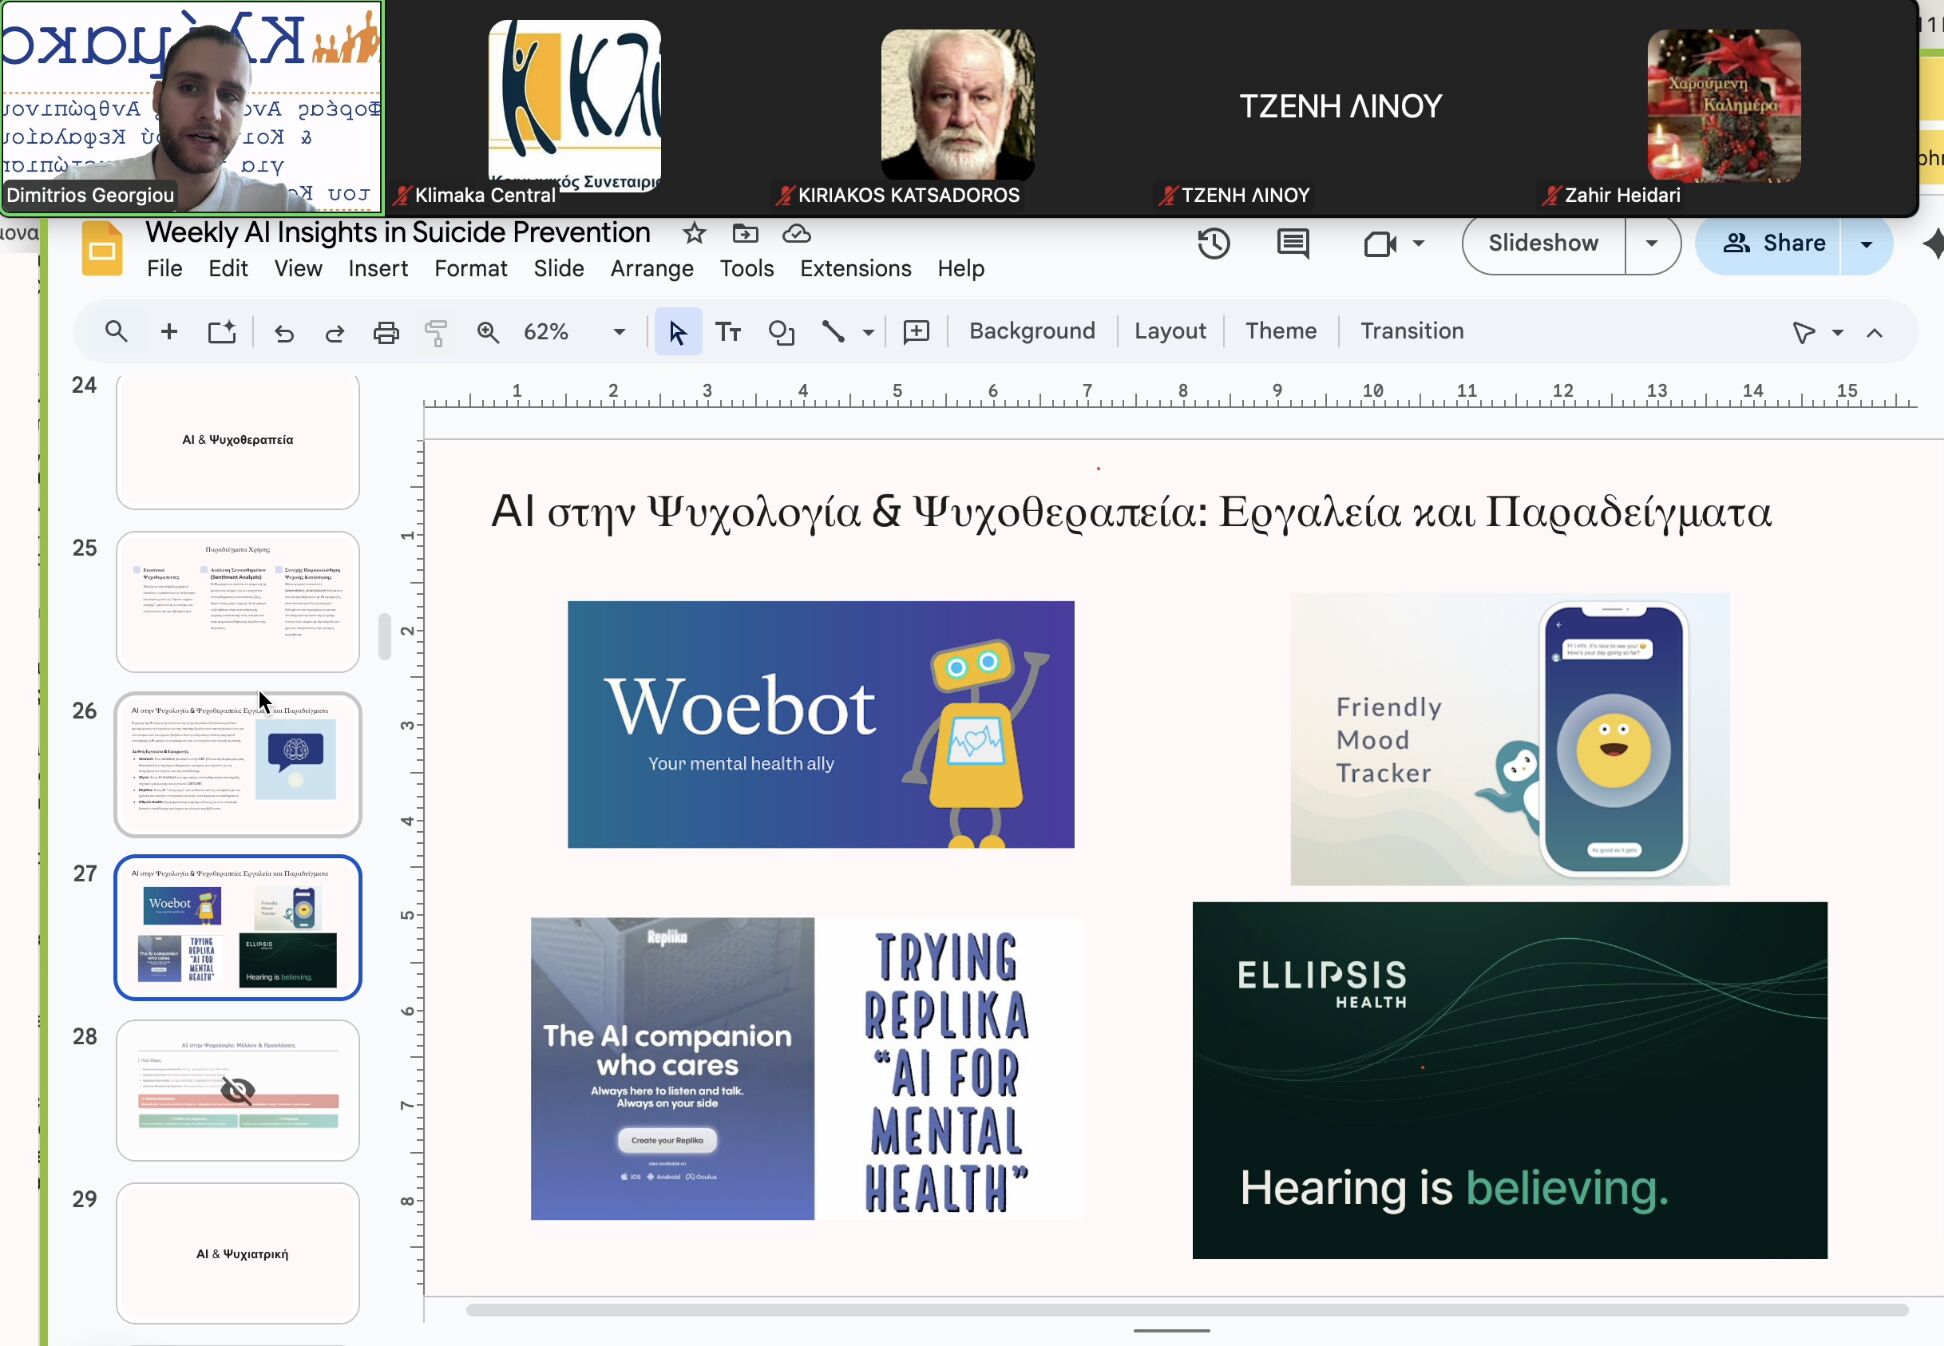Activate the paint format tool
This screenshot has height=1346, width=1944.
[x=435, y=332]
